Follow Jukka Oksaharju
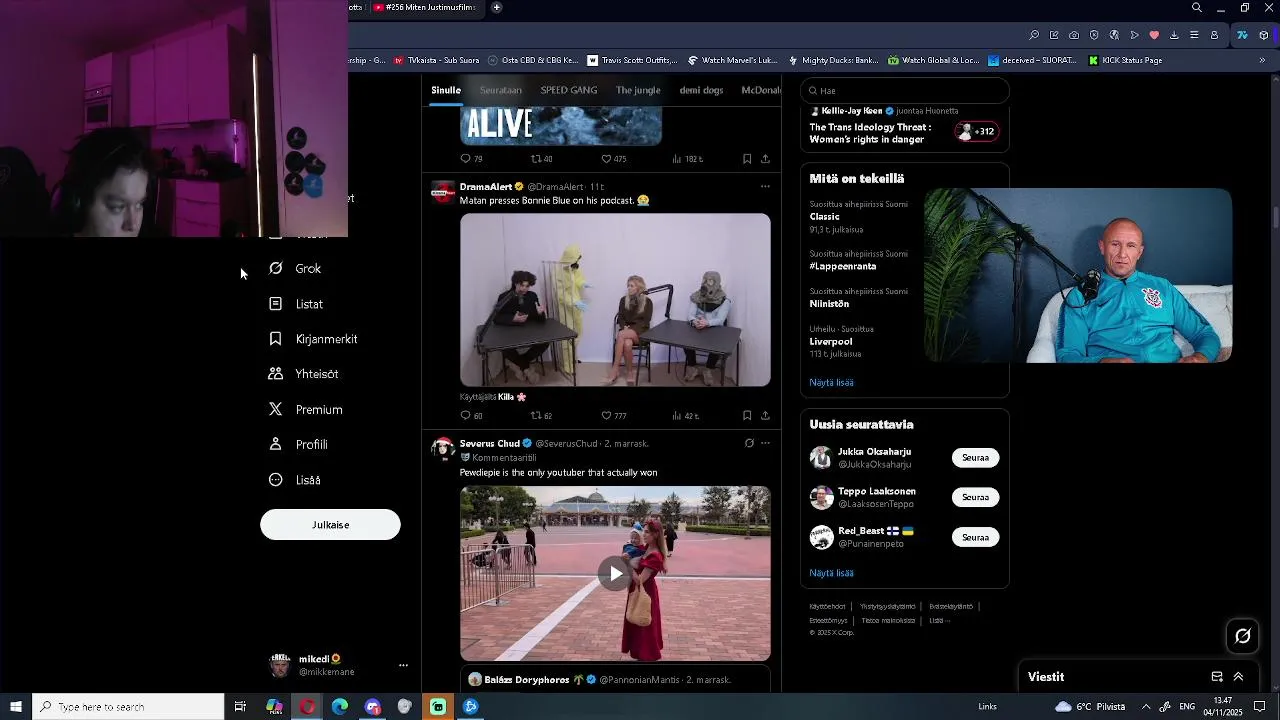This screenshot has width=1280, height=720. pyautogui.click(x=975, y=458)
